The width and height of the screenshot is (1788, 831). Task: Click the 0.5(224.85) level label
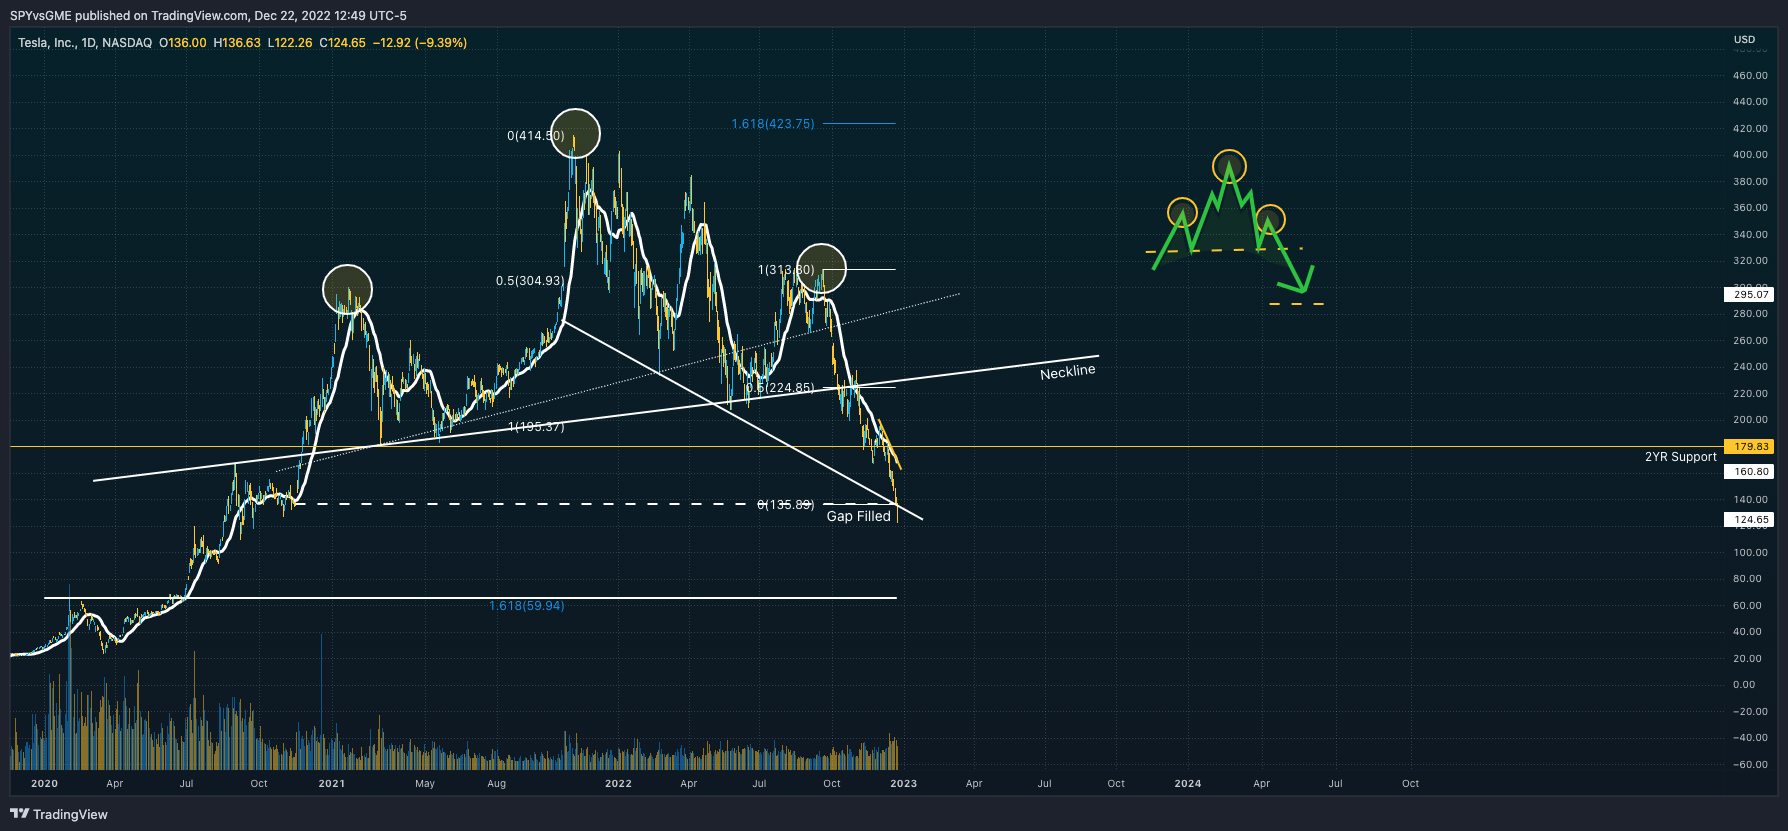[x=780, y=388]
